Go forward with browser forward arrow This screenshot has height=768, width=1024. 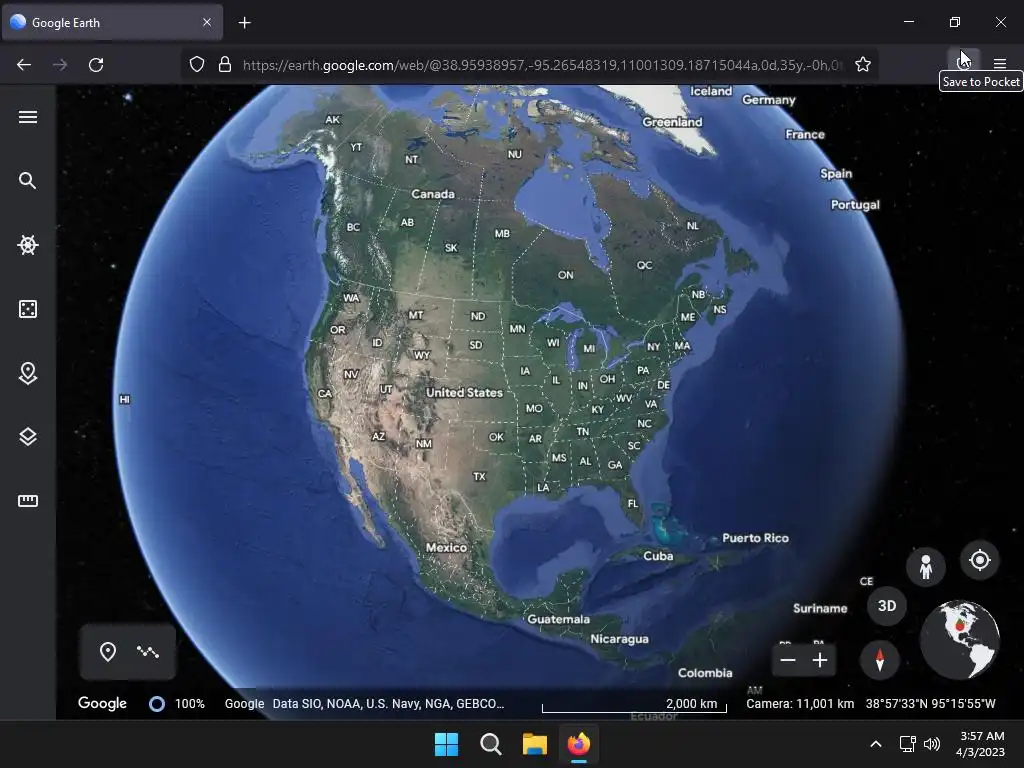(x=60, y=65)
